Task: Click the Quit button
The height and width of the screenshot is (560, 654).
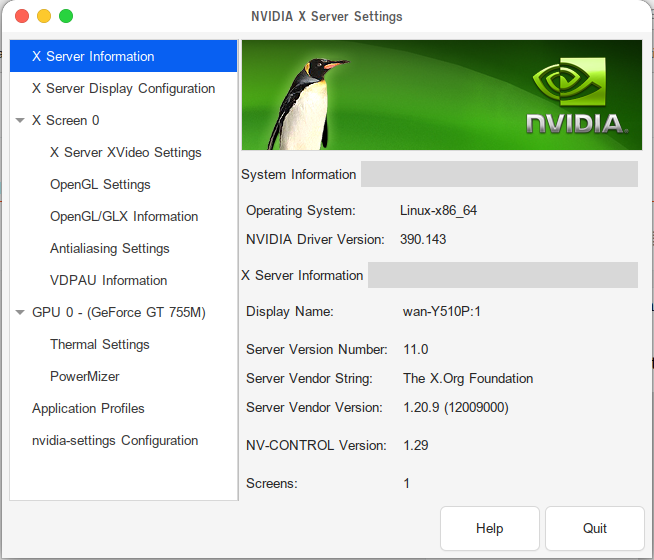Action: [x=595, y=528]
